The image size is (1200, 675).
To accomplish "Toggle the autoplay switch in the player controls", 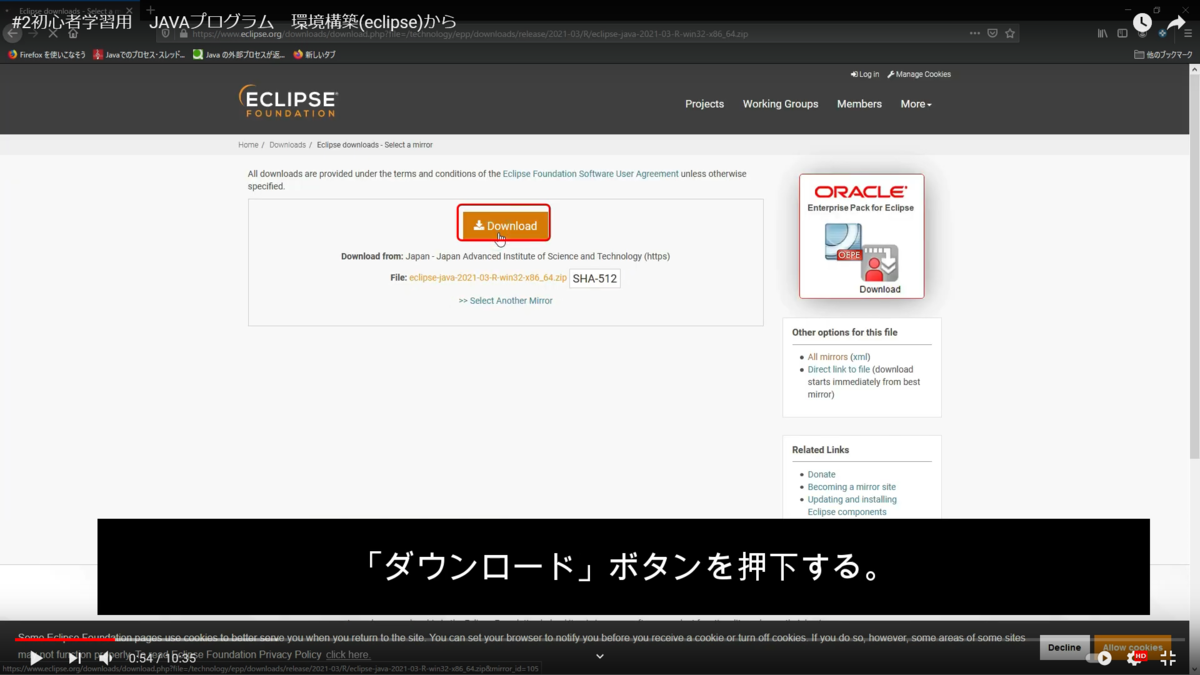I will coord(1099,658).
